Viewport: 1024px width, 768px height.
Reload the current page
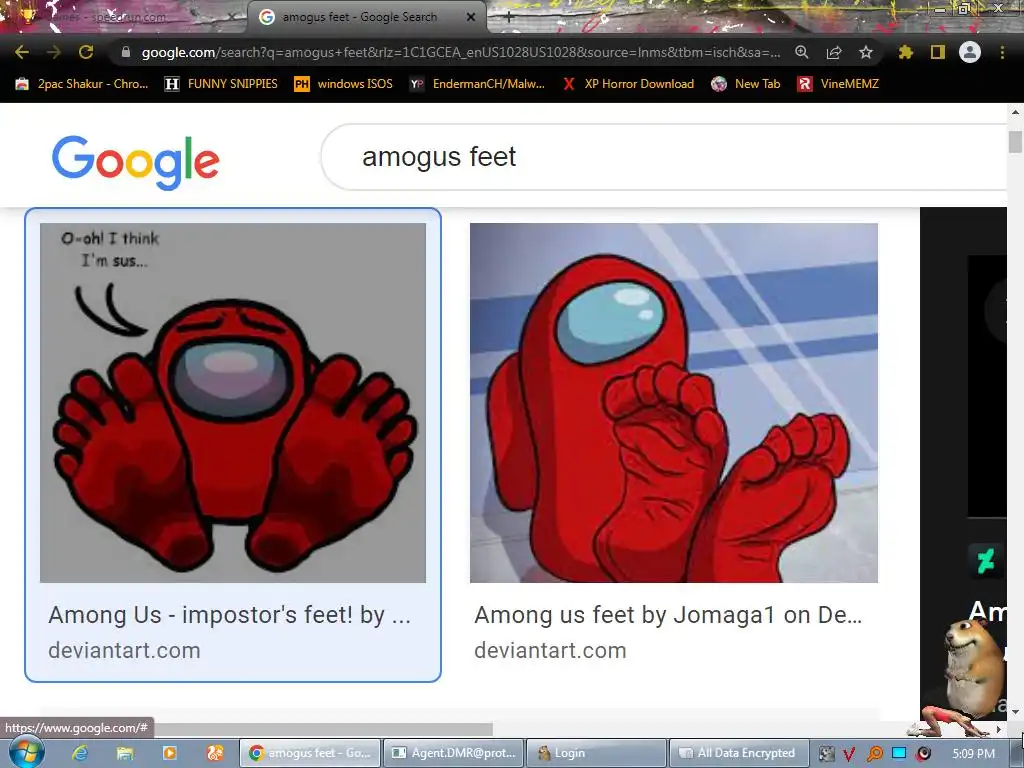pos(86,52)
